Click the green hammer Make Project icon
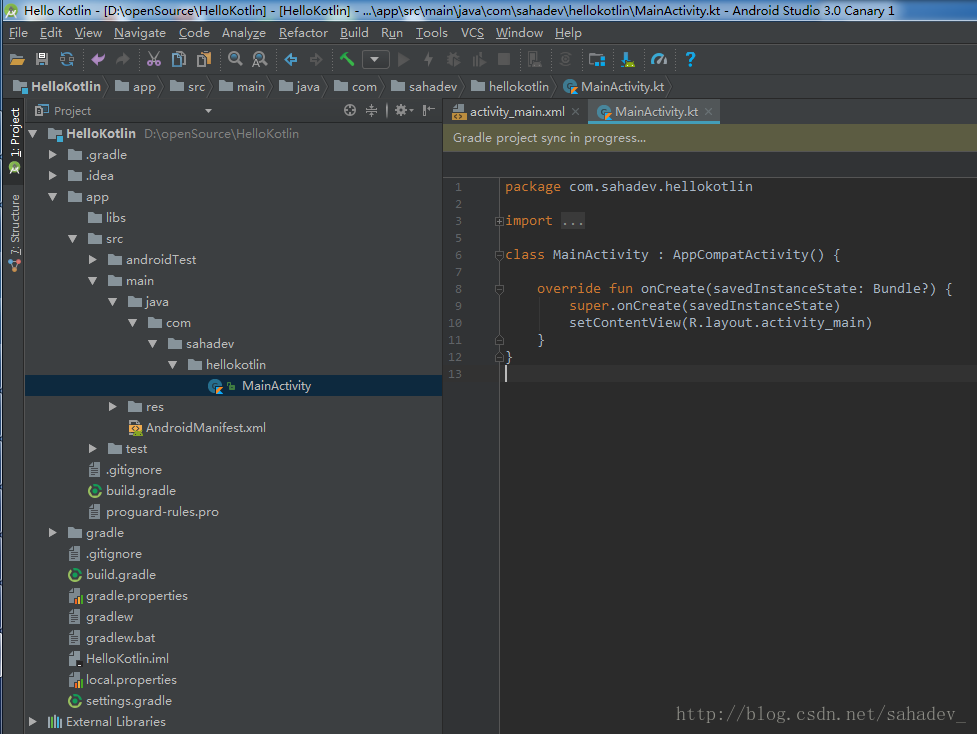This screenshot has width=977, height=734. 347,60
